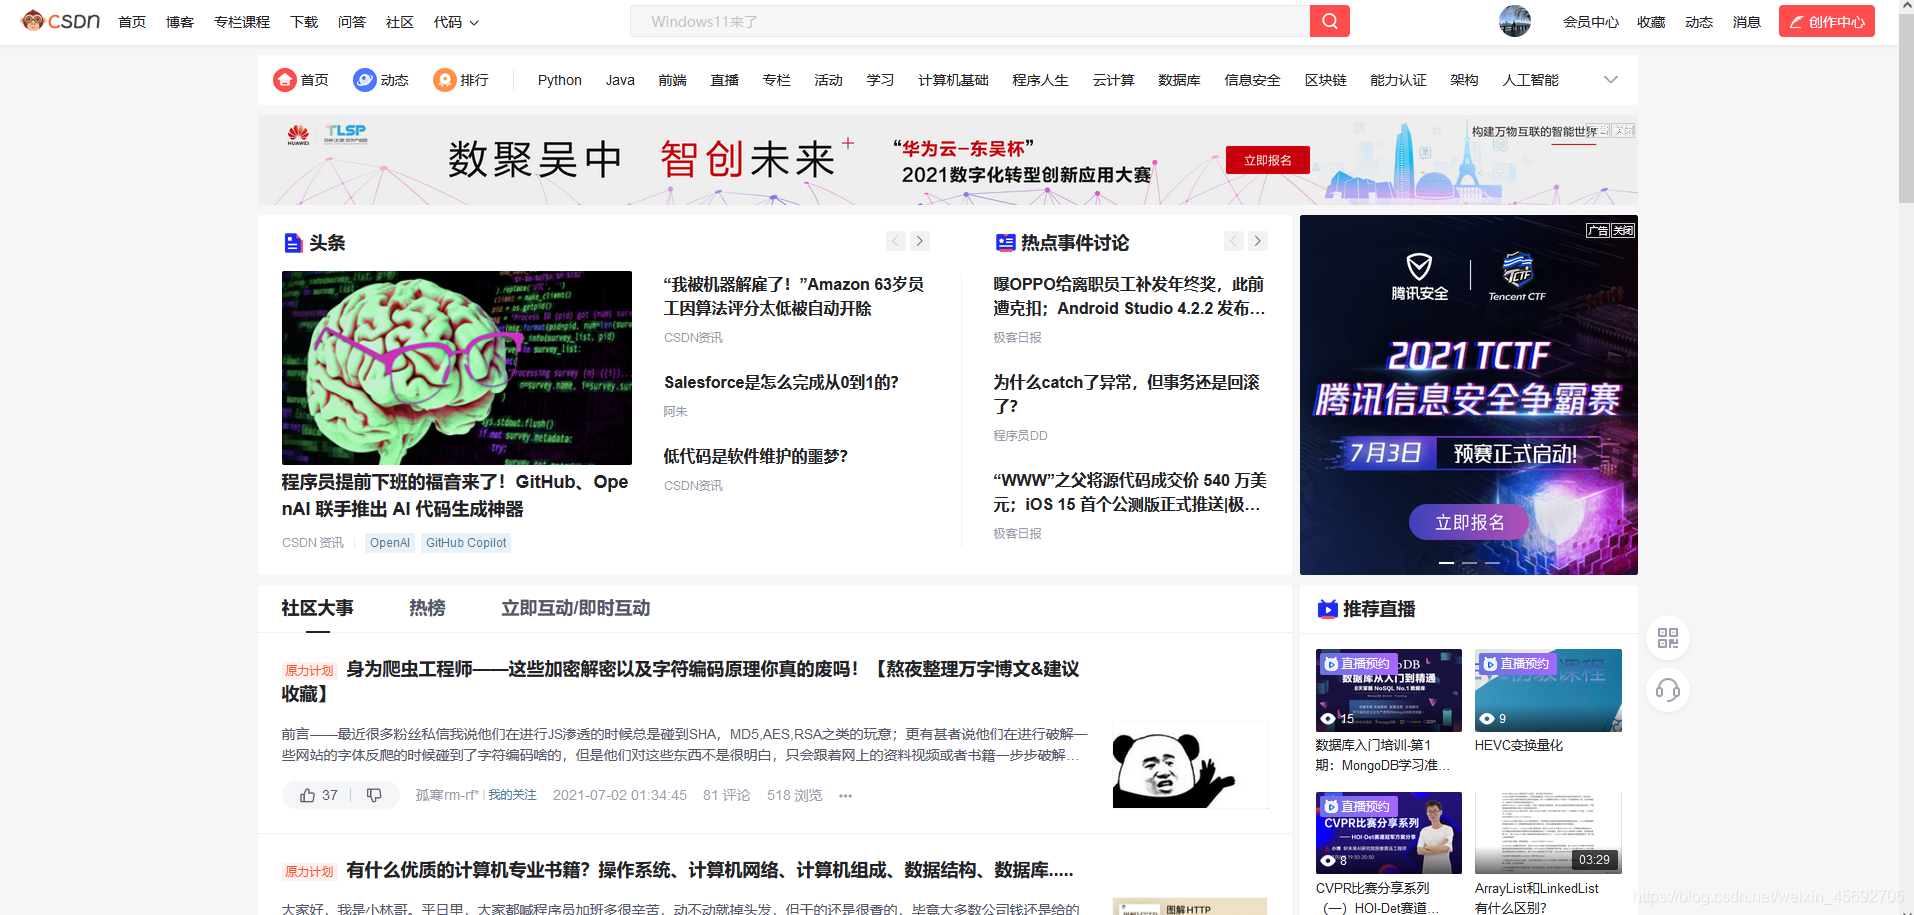The image size is (1914, 915).
Task: Open the 动态 feed icon in sub-navigation
Action: click(365, 80)
